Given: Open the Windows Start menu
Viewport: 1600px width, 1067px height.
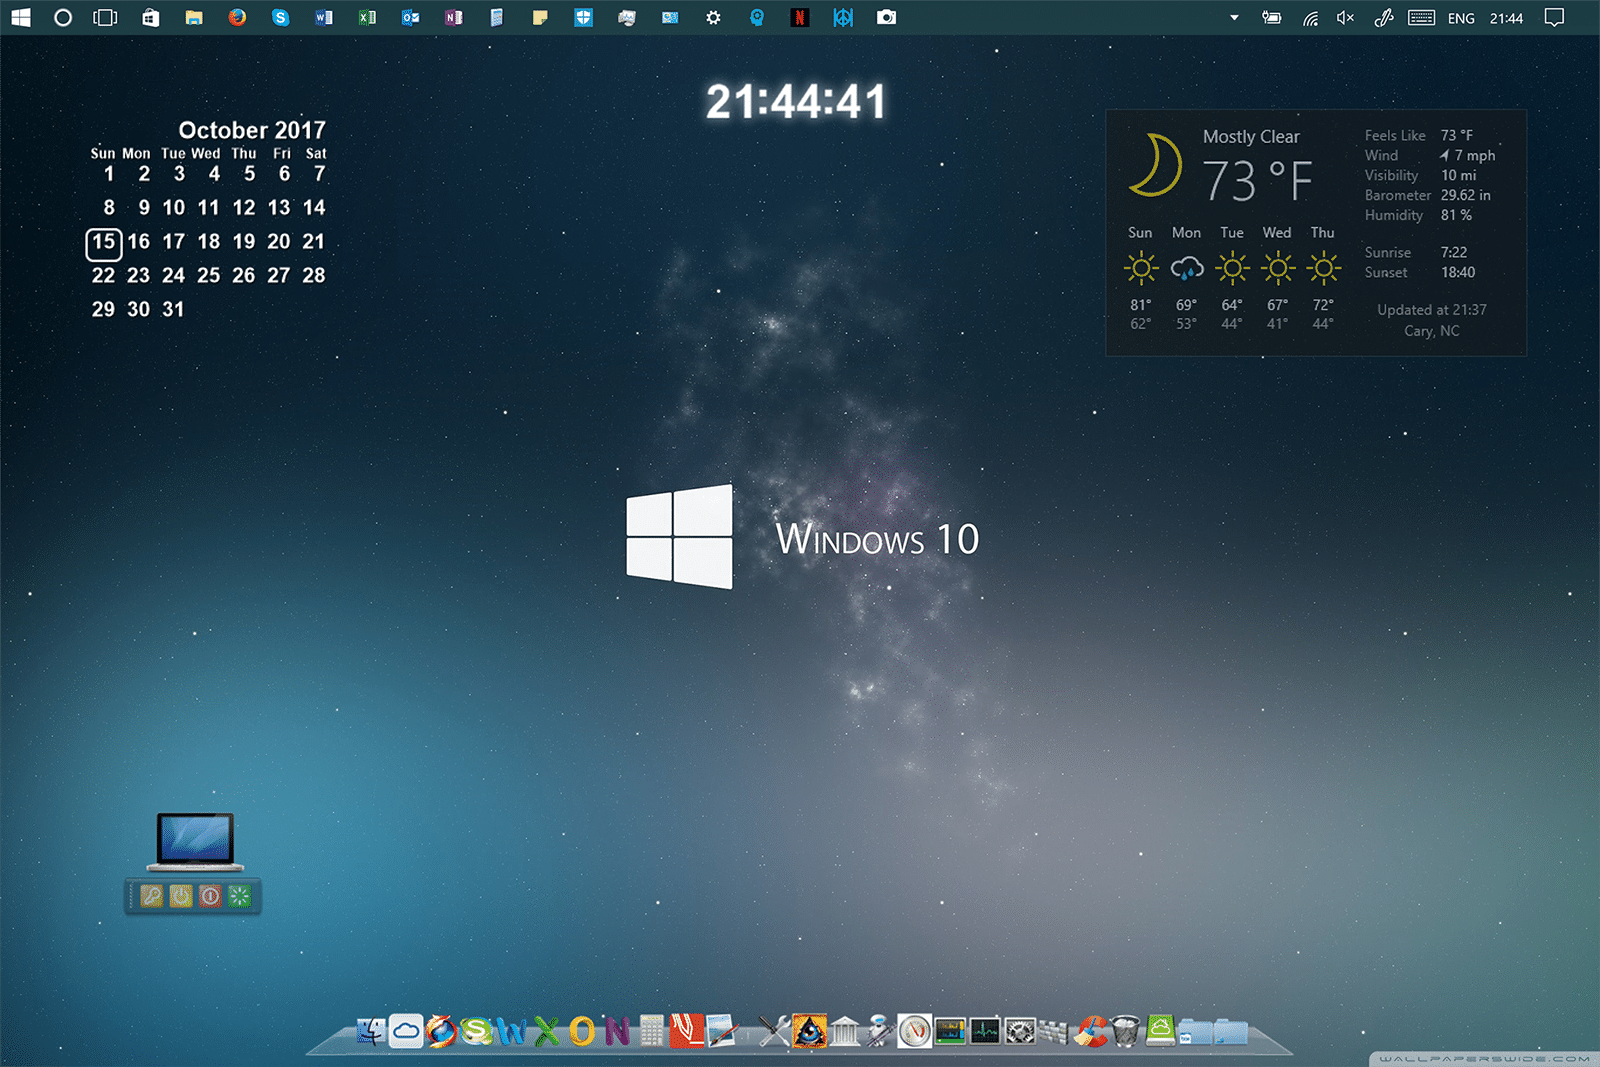Looking at the screenshot, I should [20, 17].
